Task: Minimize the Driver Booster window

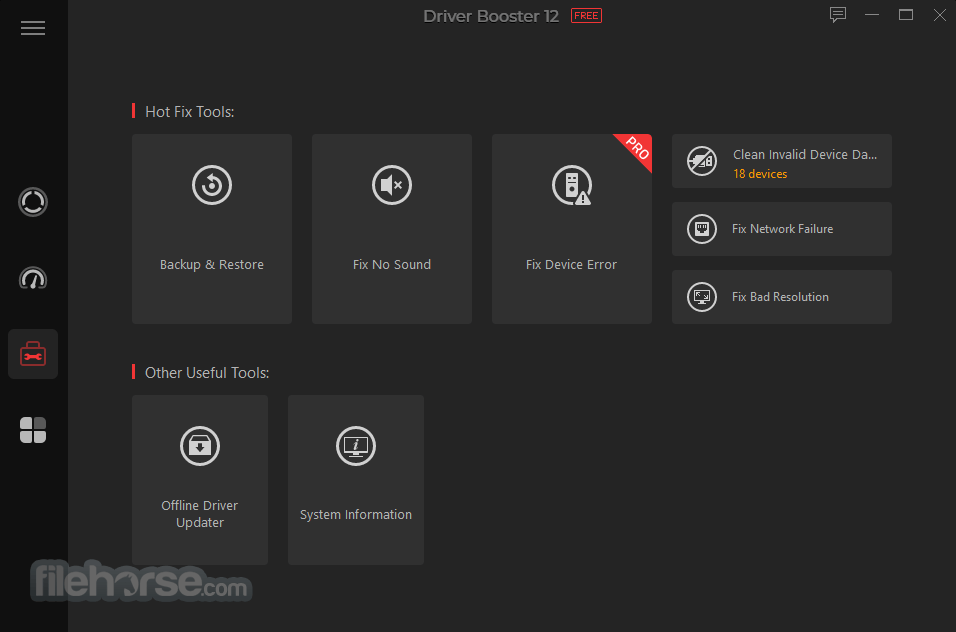Action: (x=872, y=15)
